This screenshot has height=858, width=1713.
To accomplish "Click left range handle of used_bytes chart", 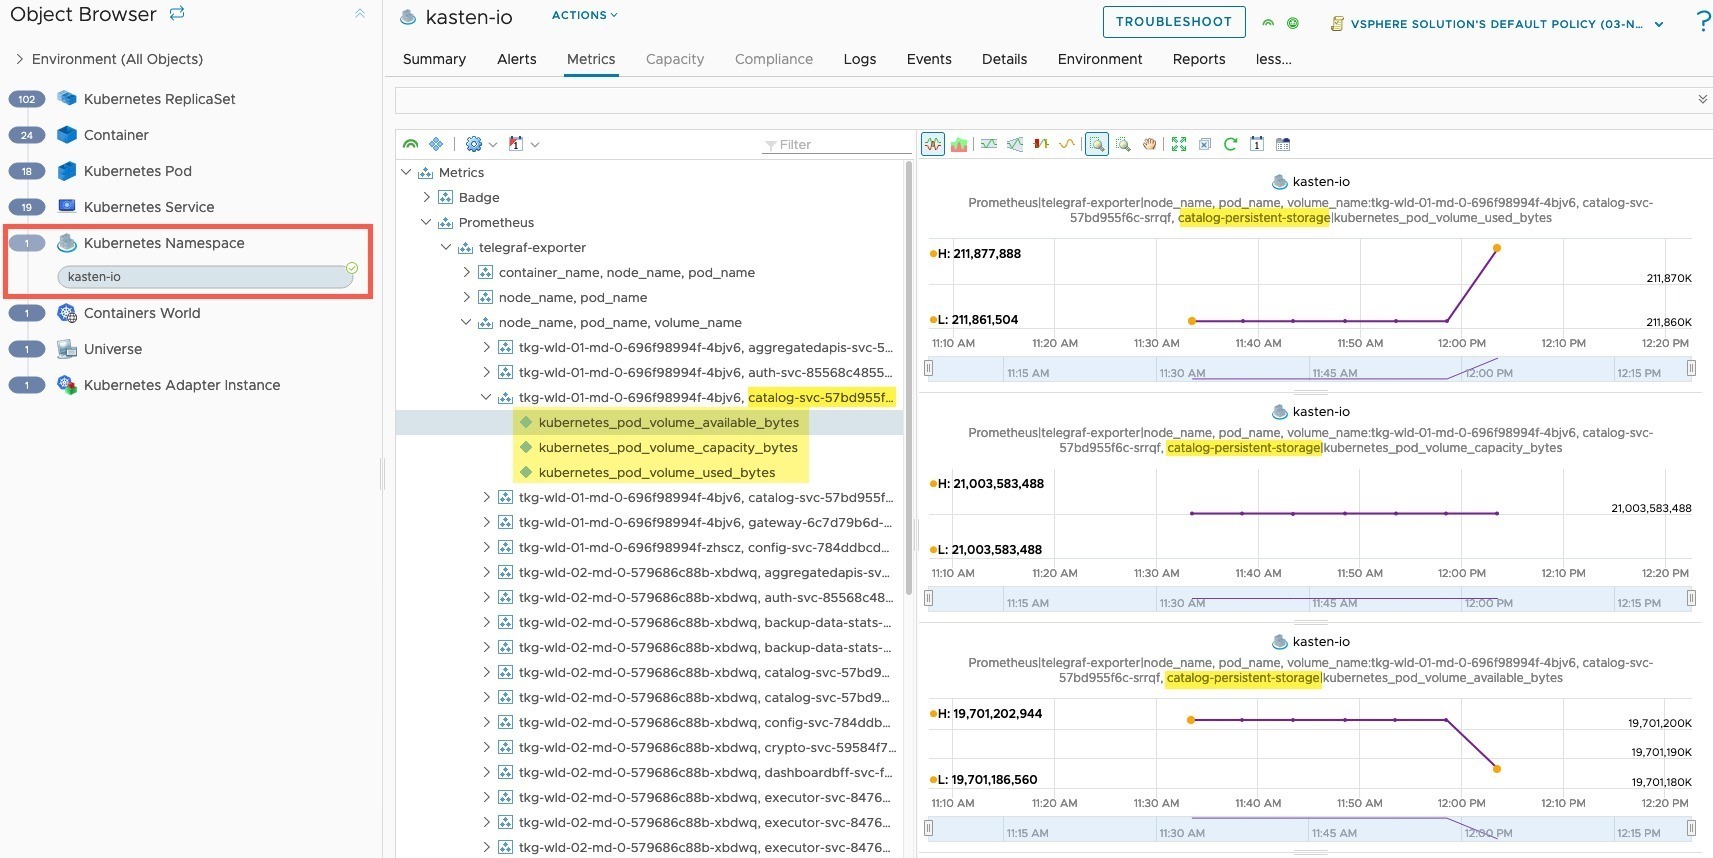I will 929,368.
